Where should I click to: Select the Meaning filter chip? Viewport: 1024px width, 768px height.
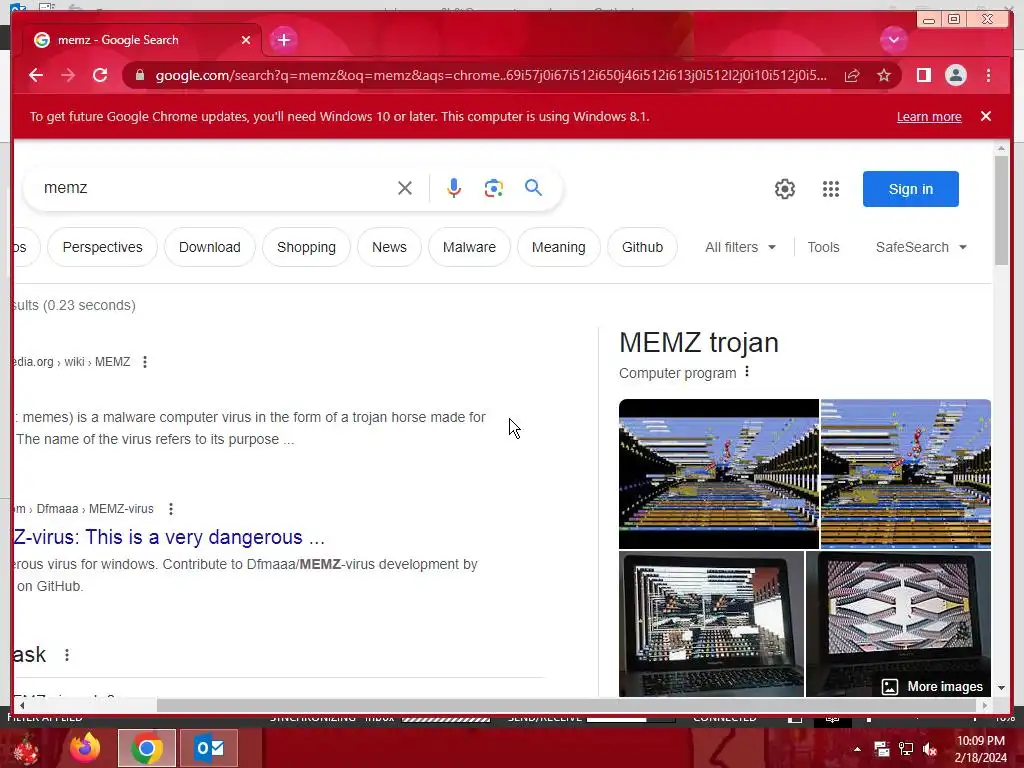tap(558, 247)
